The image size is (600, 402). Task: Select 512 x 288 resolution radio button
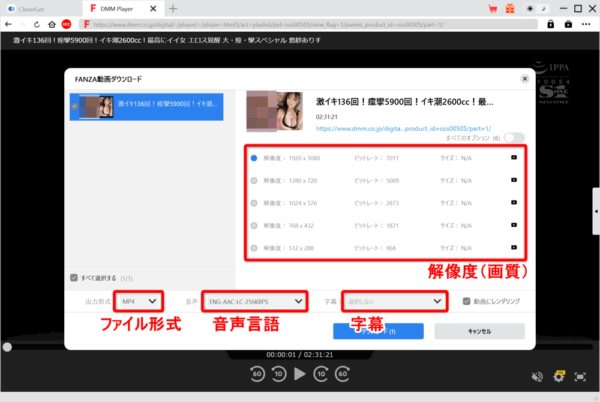tap(254, 248)
